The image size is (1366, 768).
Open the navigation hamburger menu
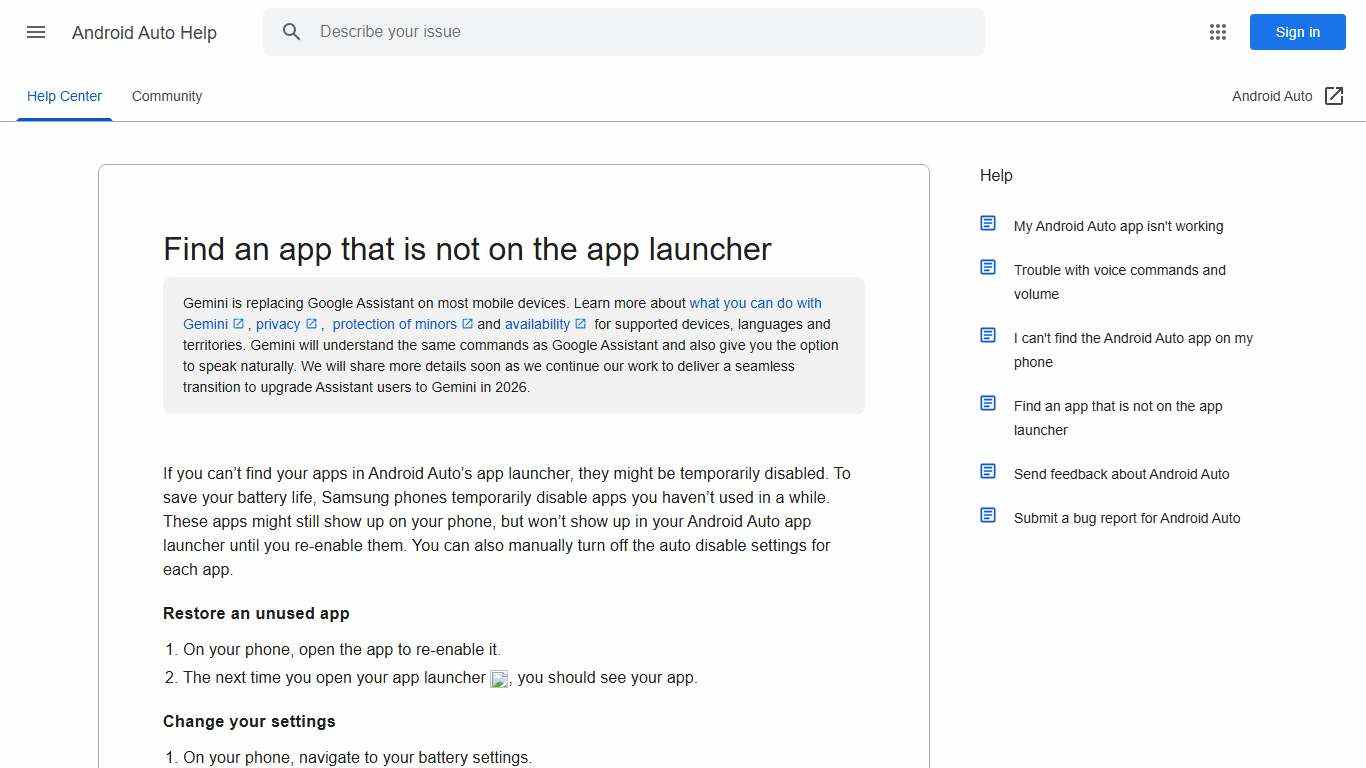(36, 32)
